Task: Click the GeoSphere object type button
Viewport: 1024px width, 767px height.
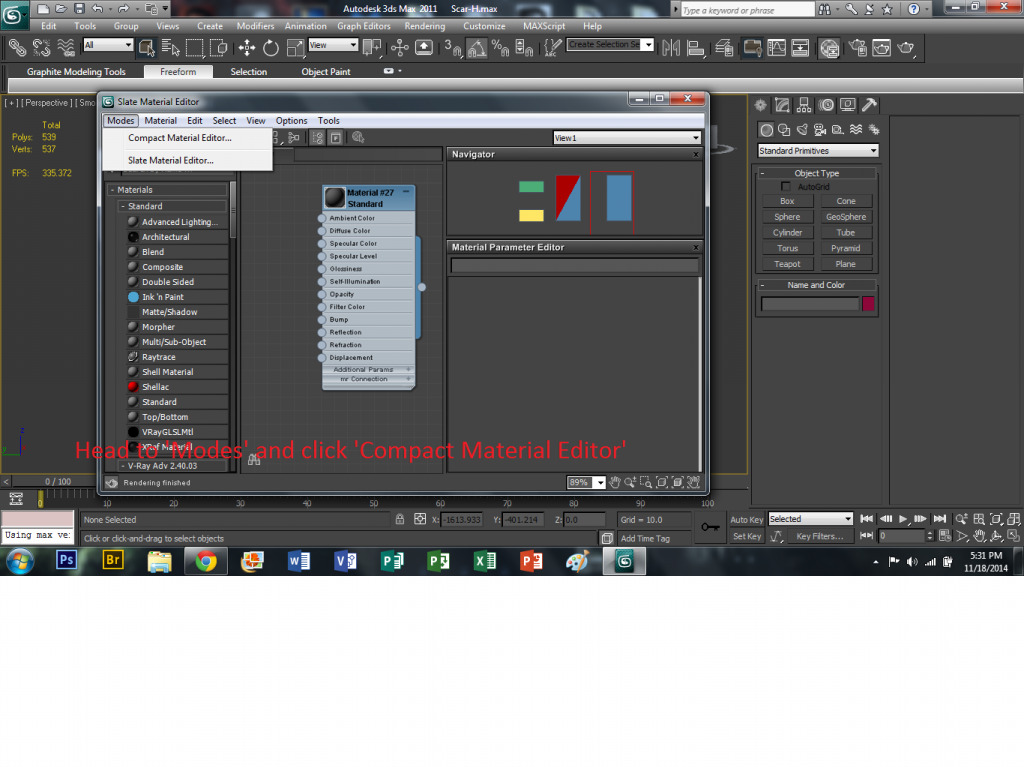Action: tap(846, 218)
